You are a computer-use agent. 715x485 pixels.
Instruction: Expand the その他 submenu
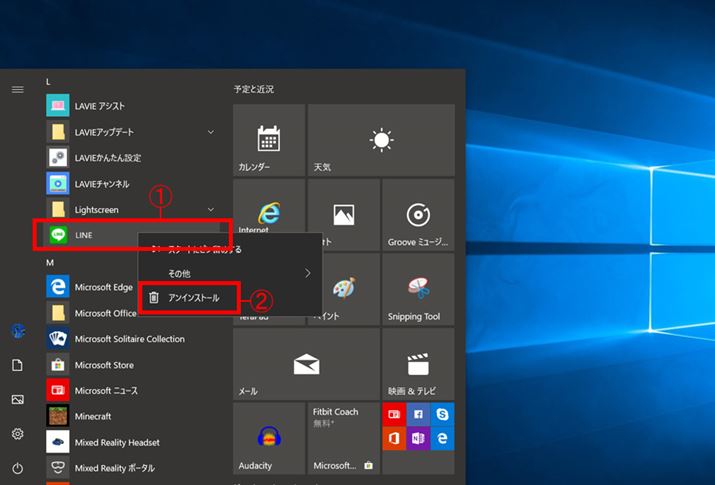click(229, 272)
